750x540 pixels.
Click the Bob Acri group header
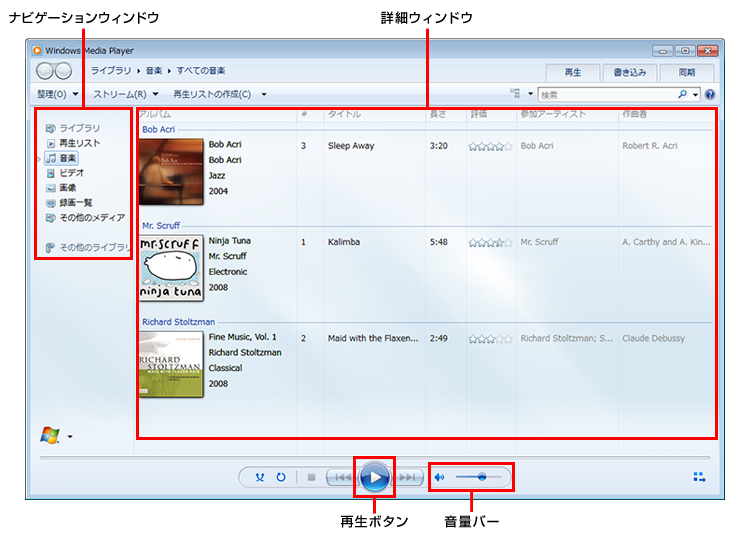(158, 129)
